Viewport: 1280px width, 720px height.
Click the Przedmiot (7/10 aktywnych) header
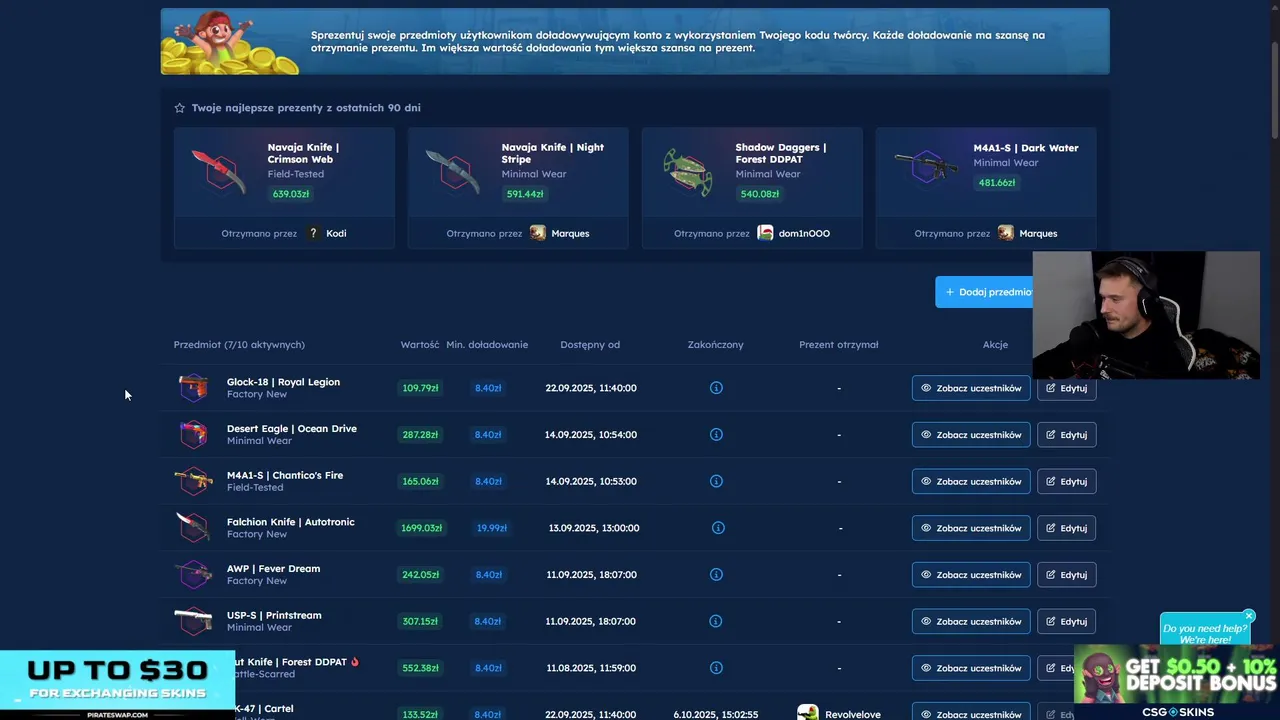pos(239,345)
